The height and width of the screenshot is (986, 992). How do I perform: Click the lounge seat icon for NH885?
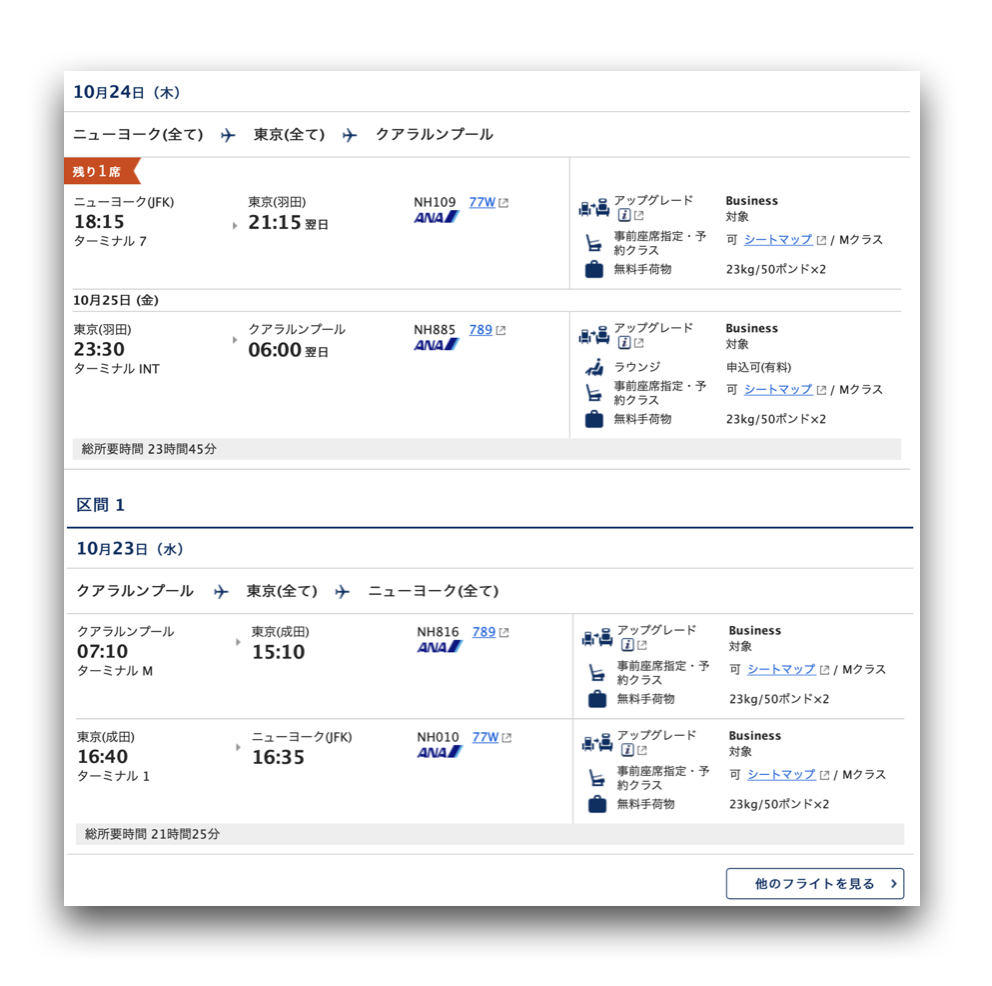coord(594,367)
